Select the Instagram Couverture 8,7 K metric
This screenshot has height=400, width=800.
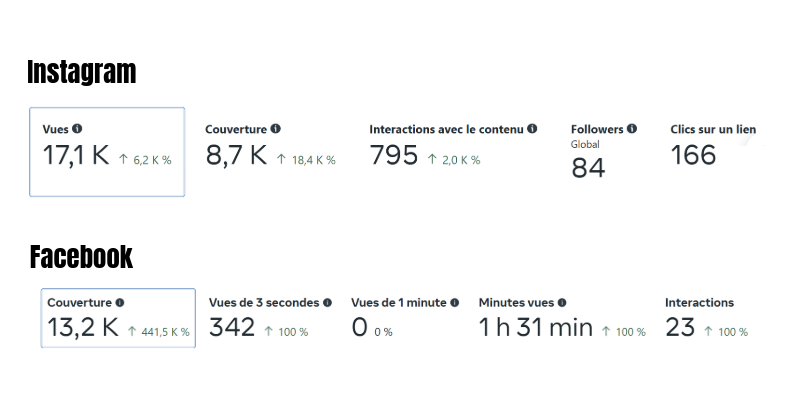coord(270,145)
